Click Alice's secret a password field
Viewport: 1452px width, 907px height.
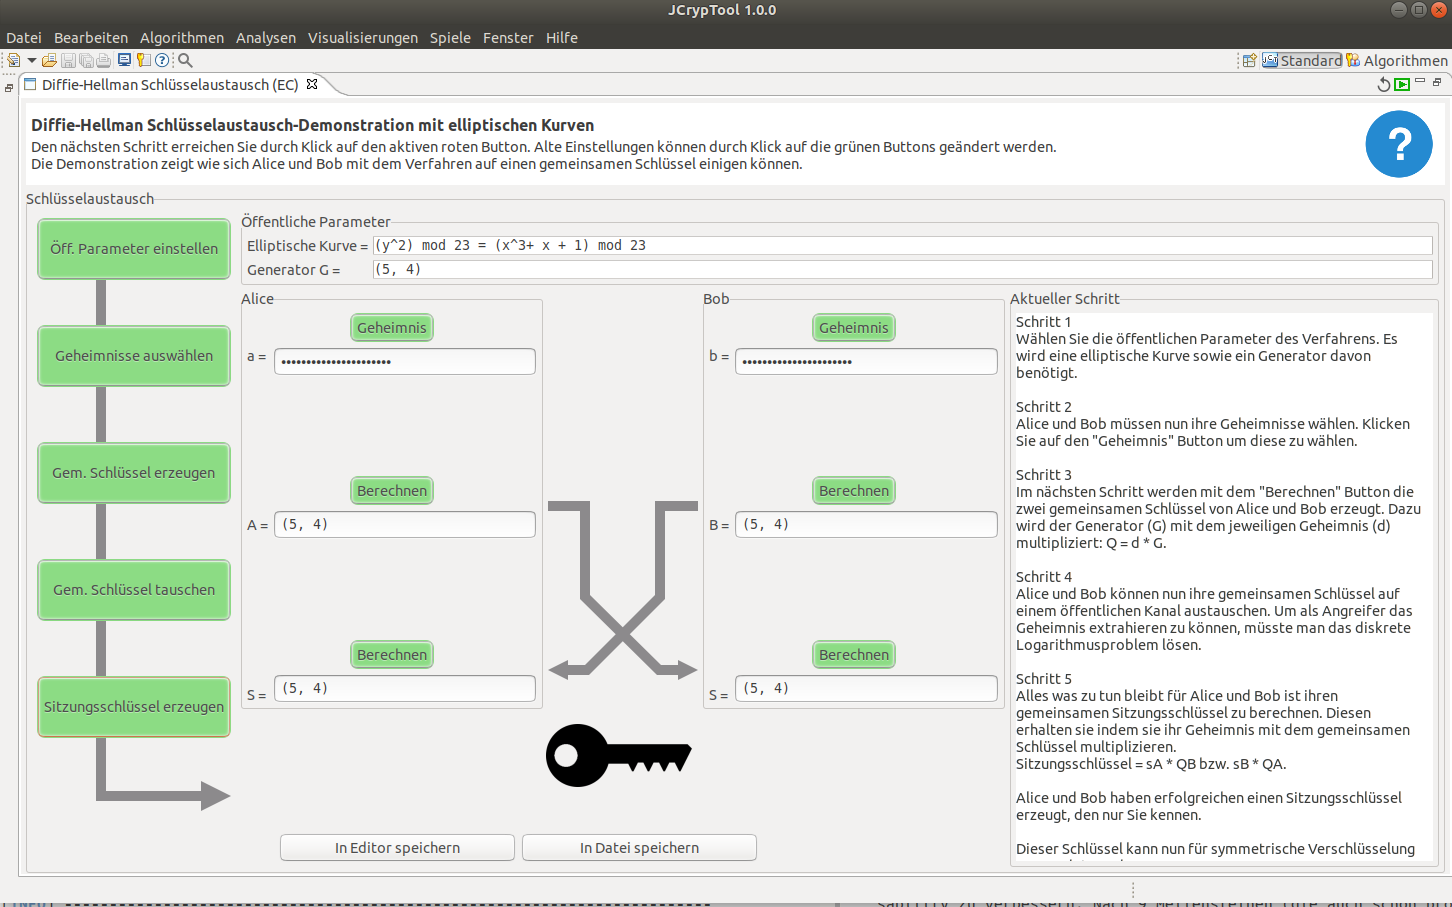[405, 362]
